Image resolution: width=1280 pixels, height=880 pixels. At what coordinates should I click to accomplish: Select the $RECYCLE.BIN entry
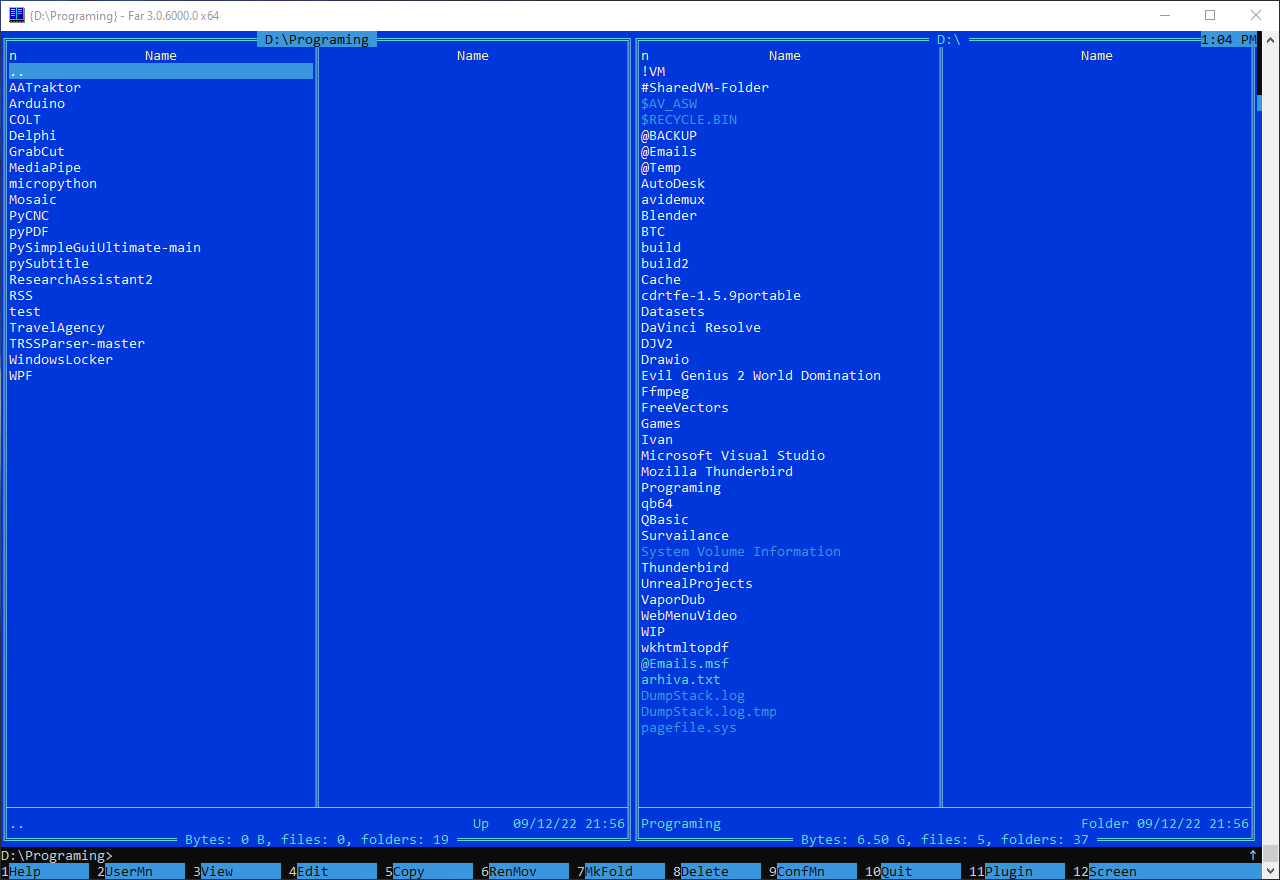click(x=689, y=119)
